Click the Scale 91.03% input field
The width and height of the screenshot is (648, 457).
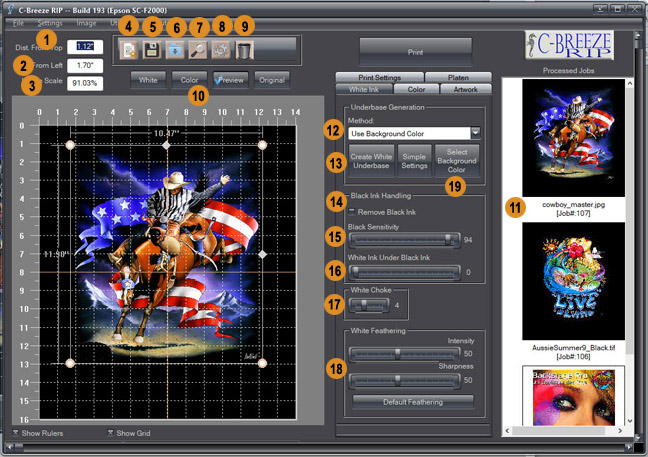point(85,83)
